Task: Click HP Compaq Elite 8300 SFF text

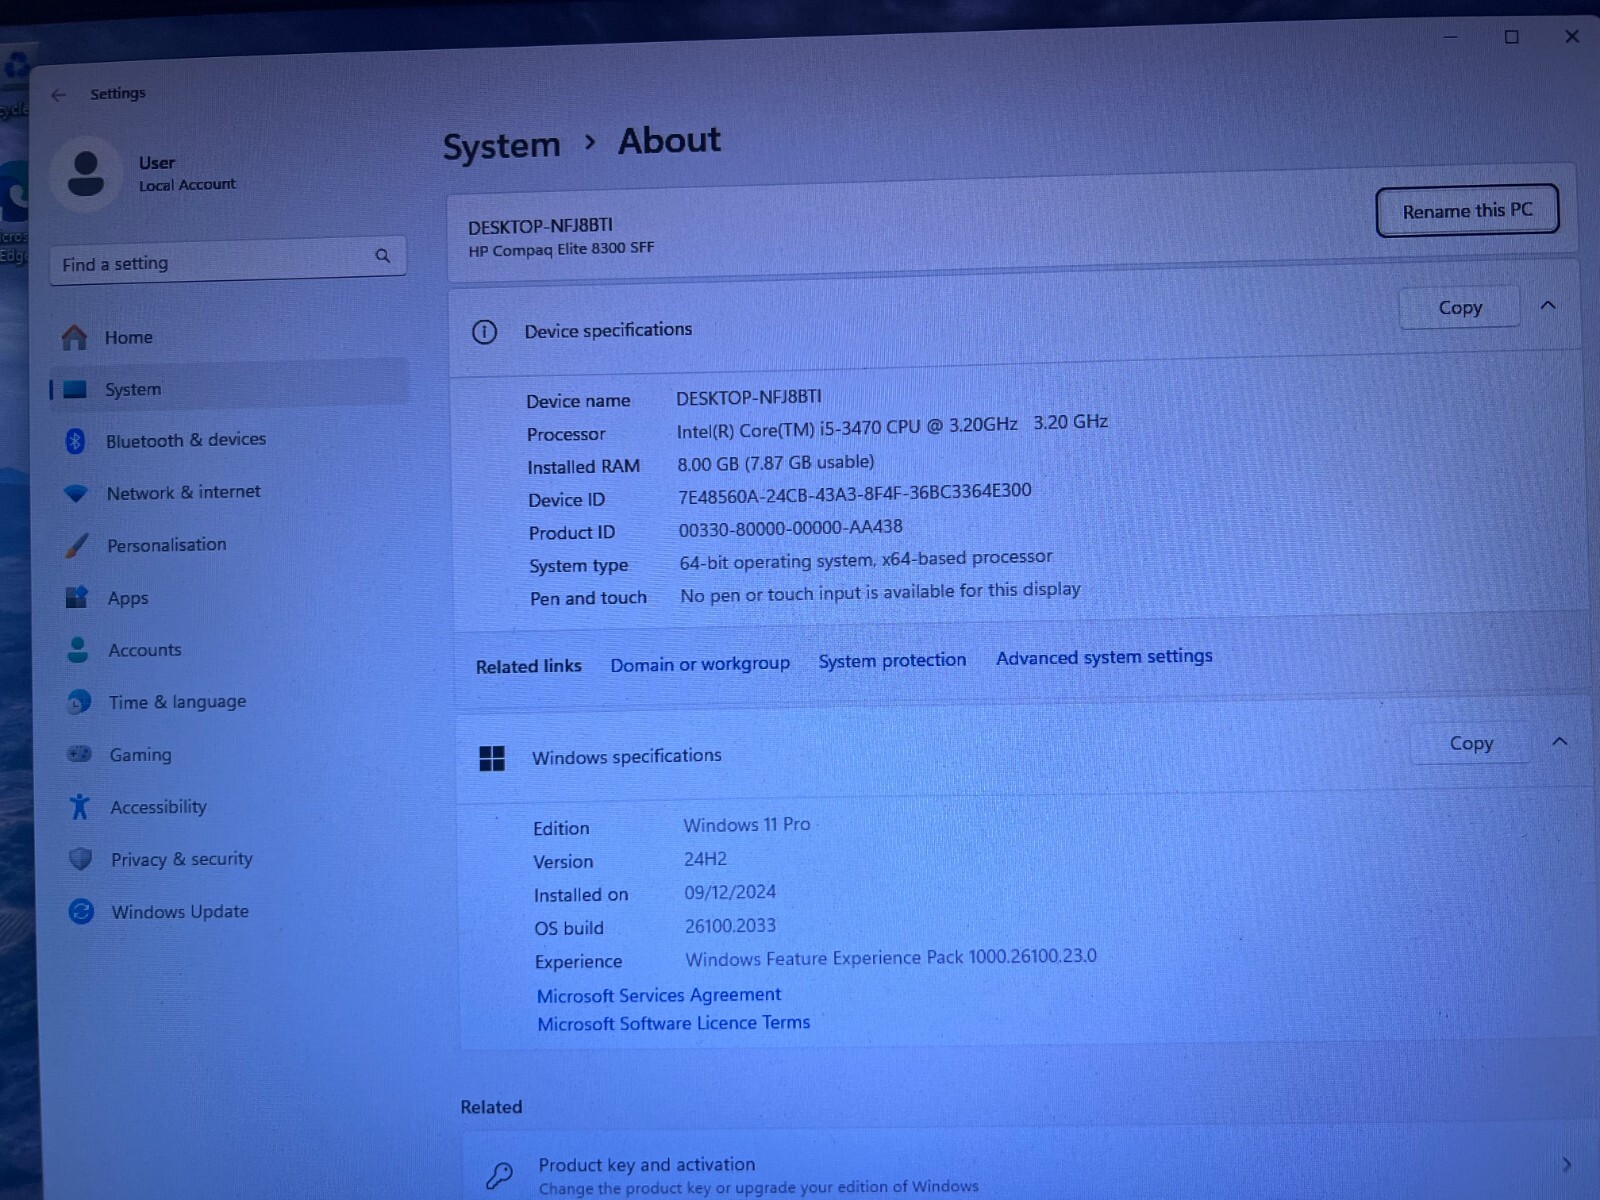Action: click(x=561, y=249)
